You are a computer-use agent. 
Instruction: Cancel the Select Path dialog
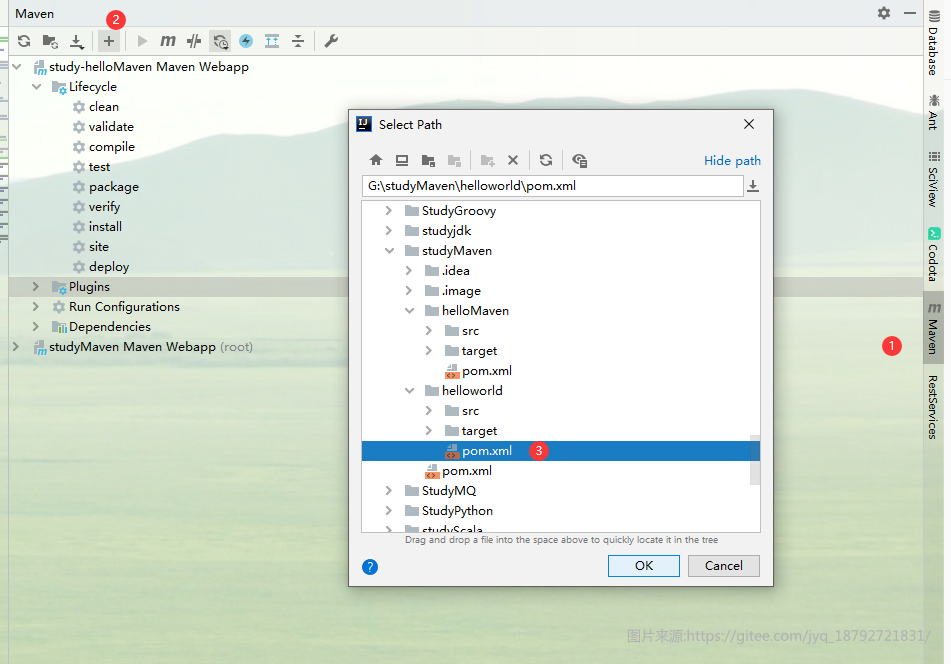pyautogui.click(x=724, y=566)
